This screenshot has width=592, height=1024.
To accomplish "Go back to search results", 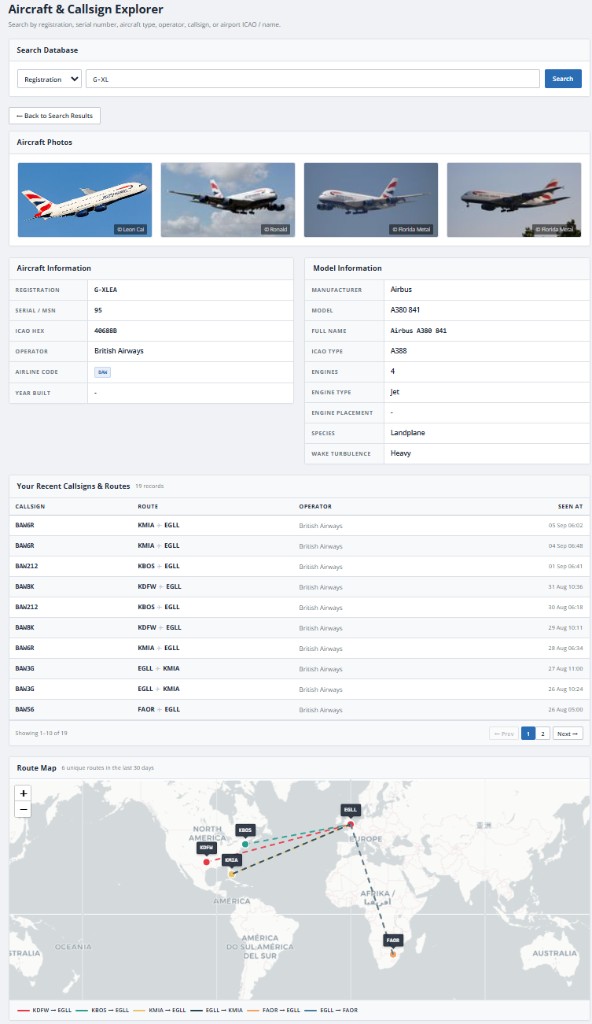I will (x=55, y=116).
